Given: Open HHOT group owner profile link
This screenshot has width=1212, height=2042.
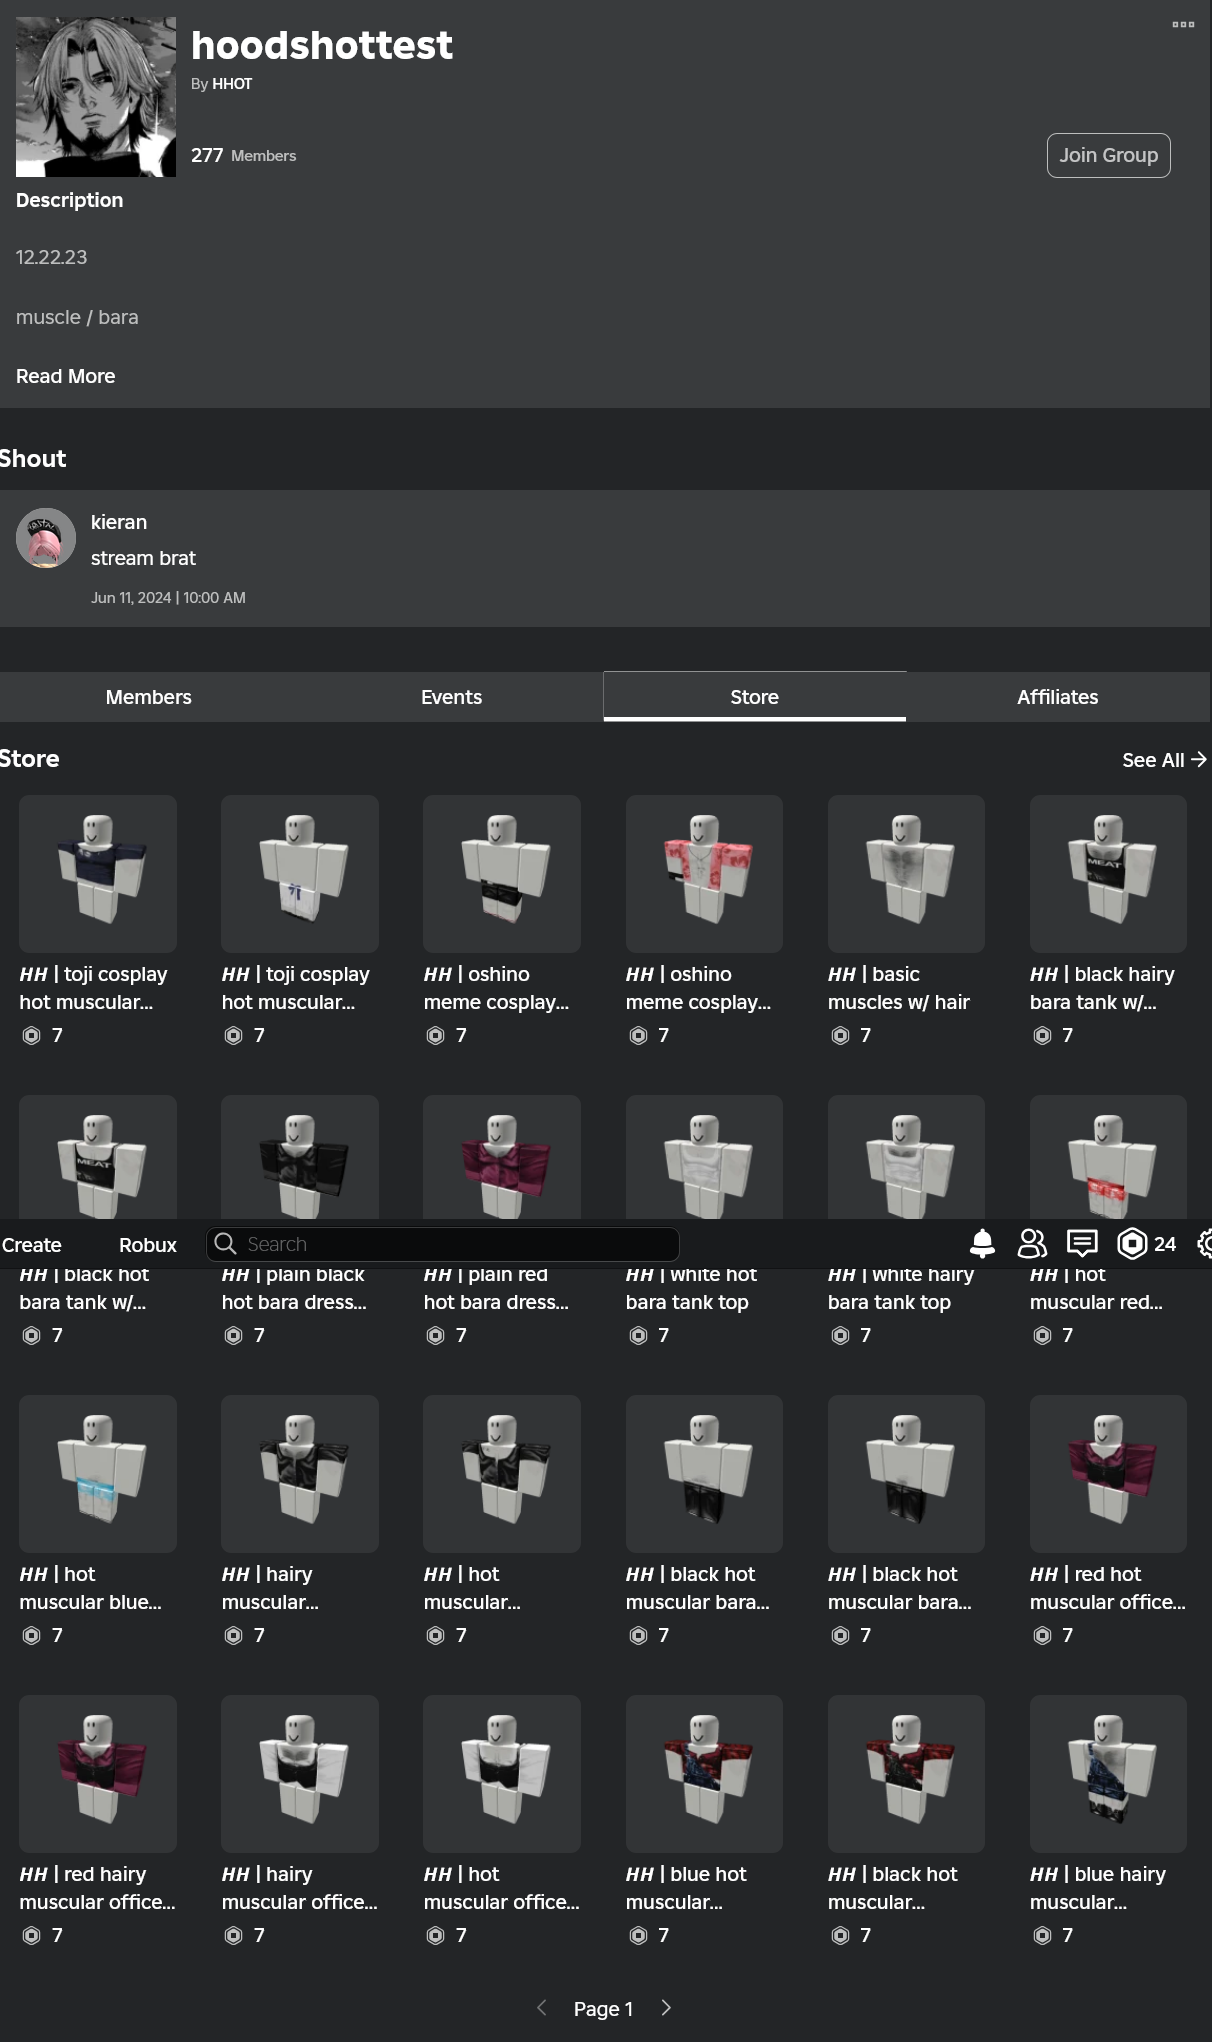Looking at the screenshot, I should coord(232,84).
